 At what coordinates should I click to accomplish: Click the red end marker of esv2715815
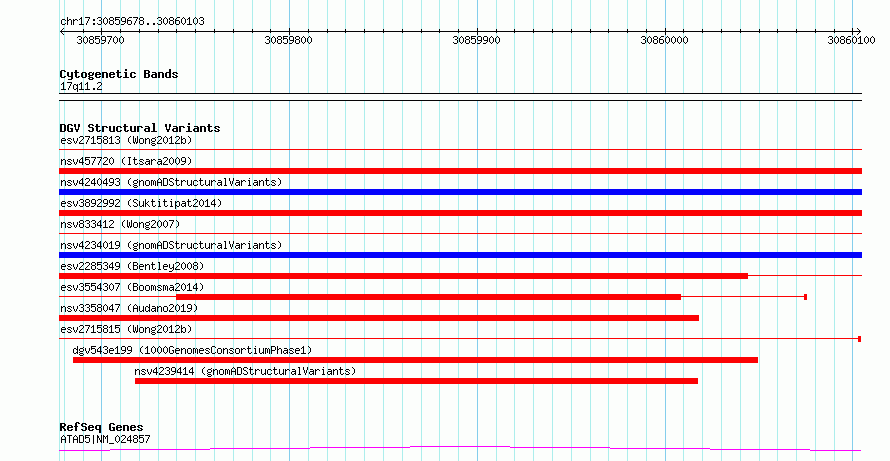[859, 339]
